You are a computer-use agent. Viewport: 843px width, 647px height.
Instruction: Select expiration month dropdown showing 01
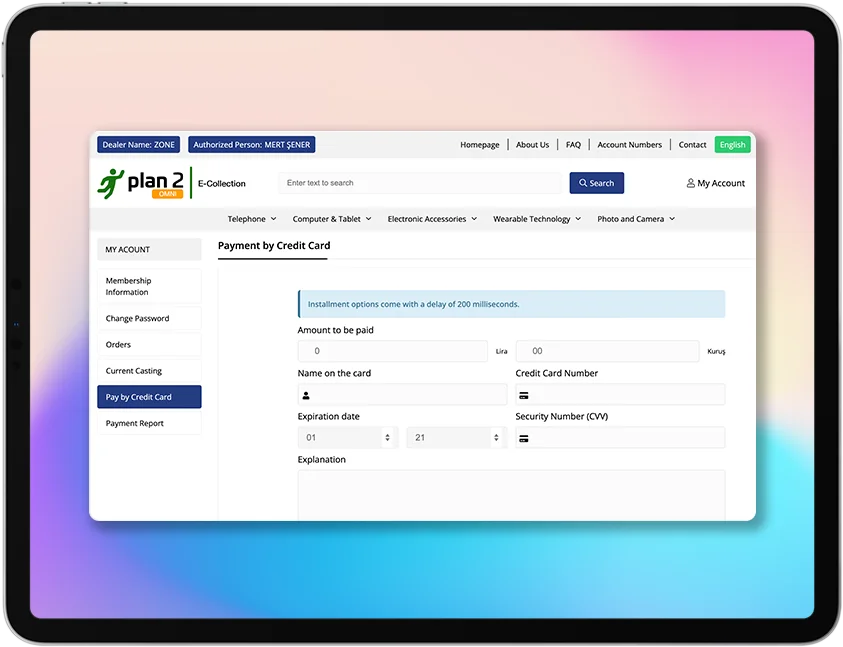347,438
